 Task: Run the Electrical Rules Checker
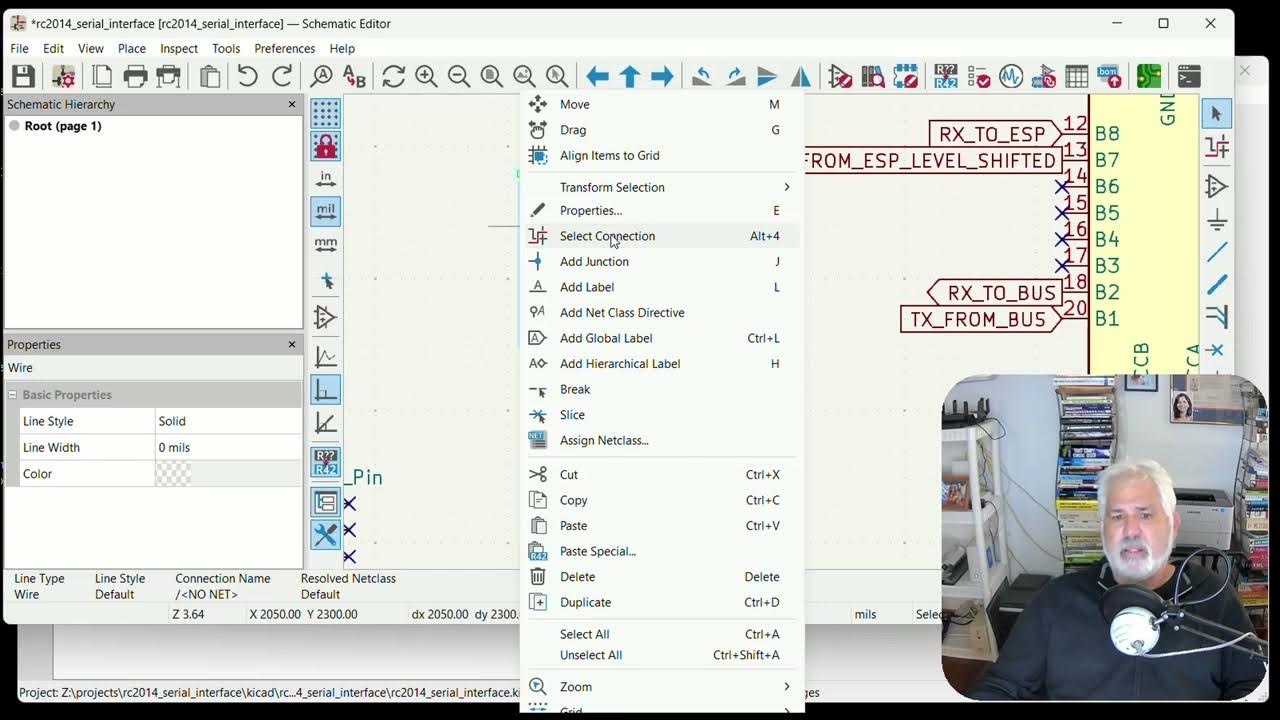(977, 76)
